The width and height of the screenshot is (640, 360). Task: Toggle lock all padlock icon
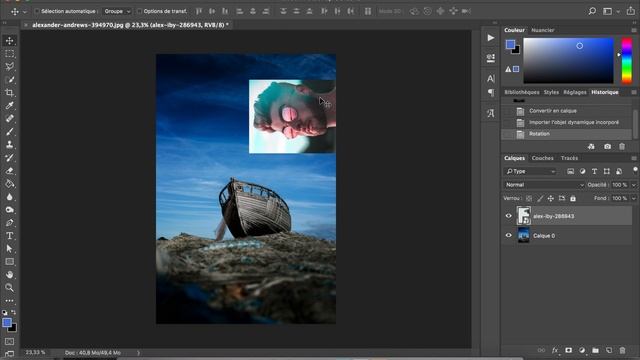pyautogui.click(x=573, y=198)
